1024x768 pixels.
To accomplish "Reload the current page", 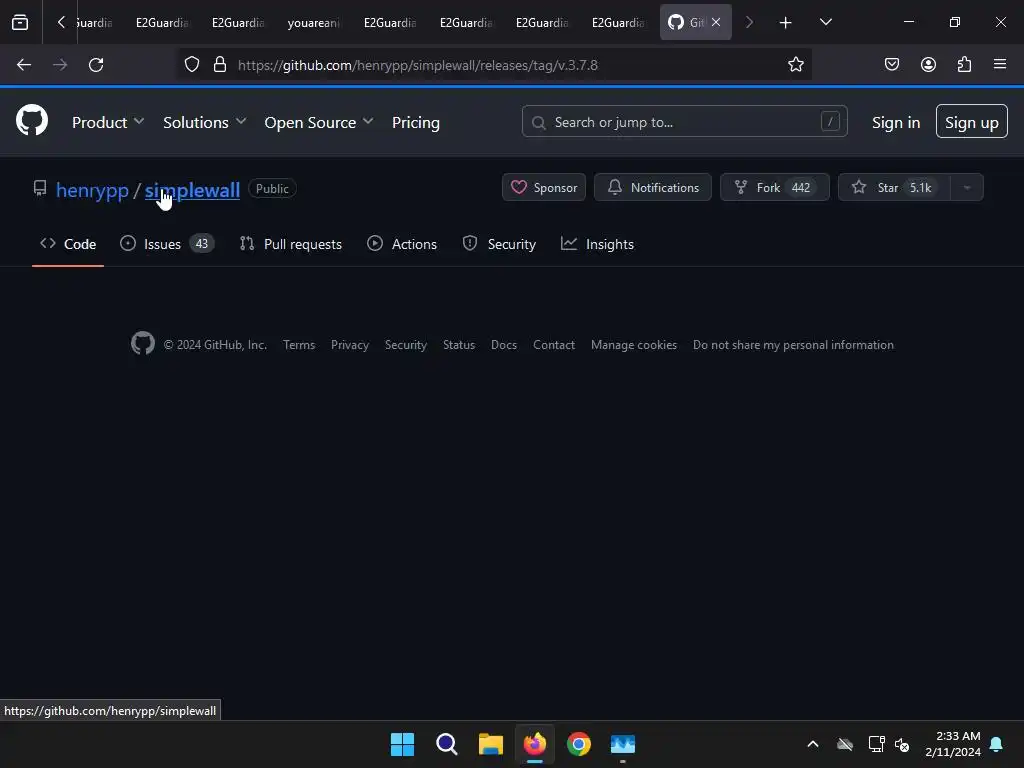I will 96,65.
